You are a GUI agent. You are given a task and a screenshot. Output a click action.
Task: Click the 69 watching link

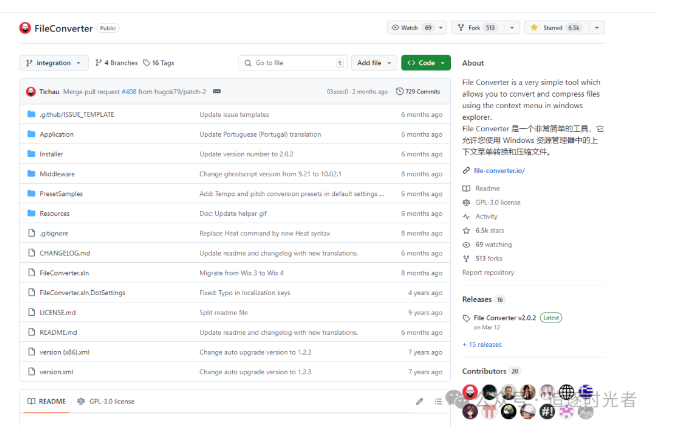tap(493, 245)
